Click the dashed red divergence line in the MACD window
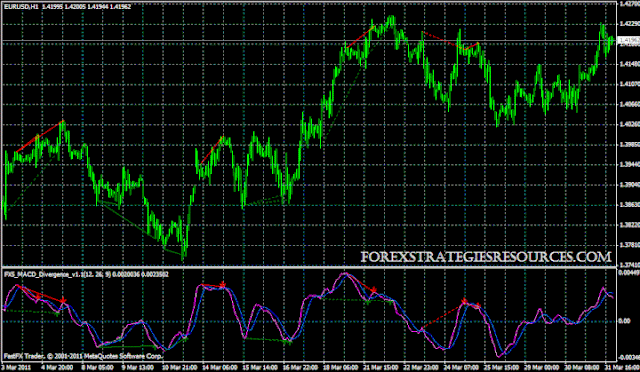 (442, 315)
